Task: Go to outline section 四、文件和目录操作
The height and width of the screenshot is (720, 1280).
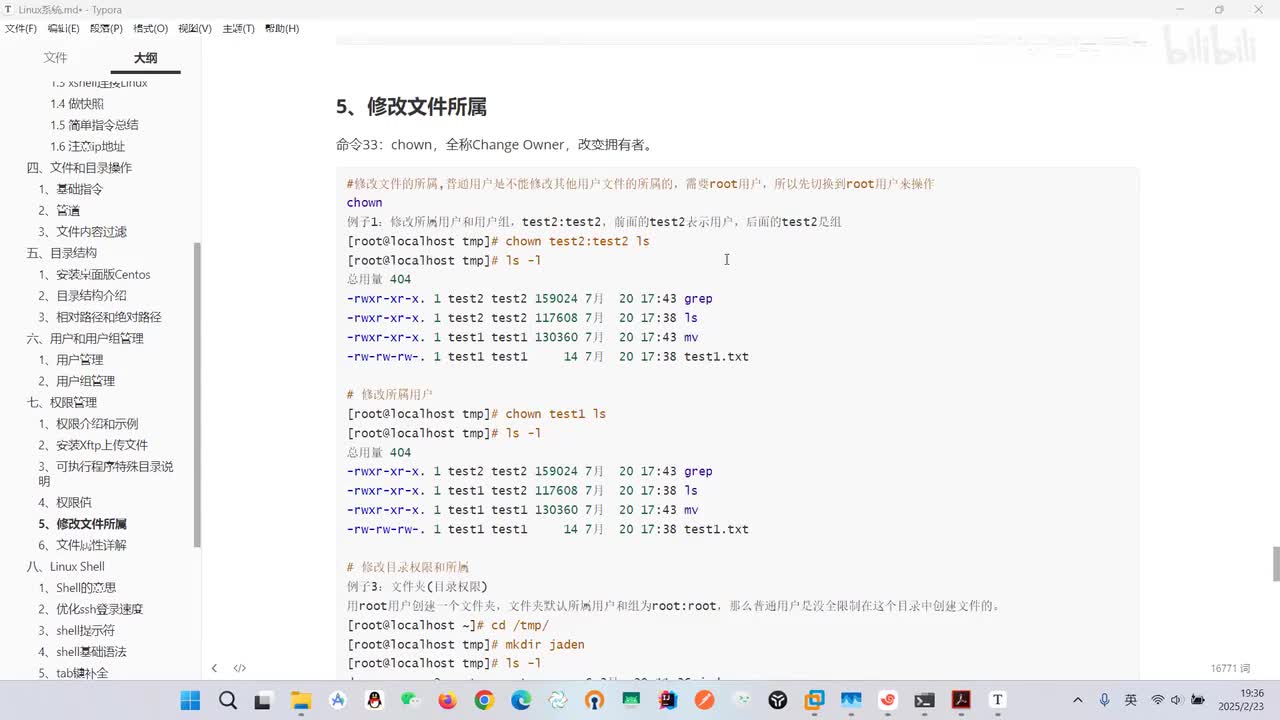Action: pos(79,168)
